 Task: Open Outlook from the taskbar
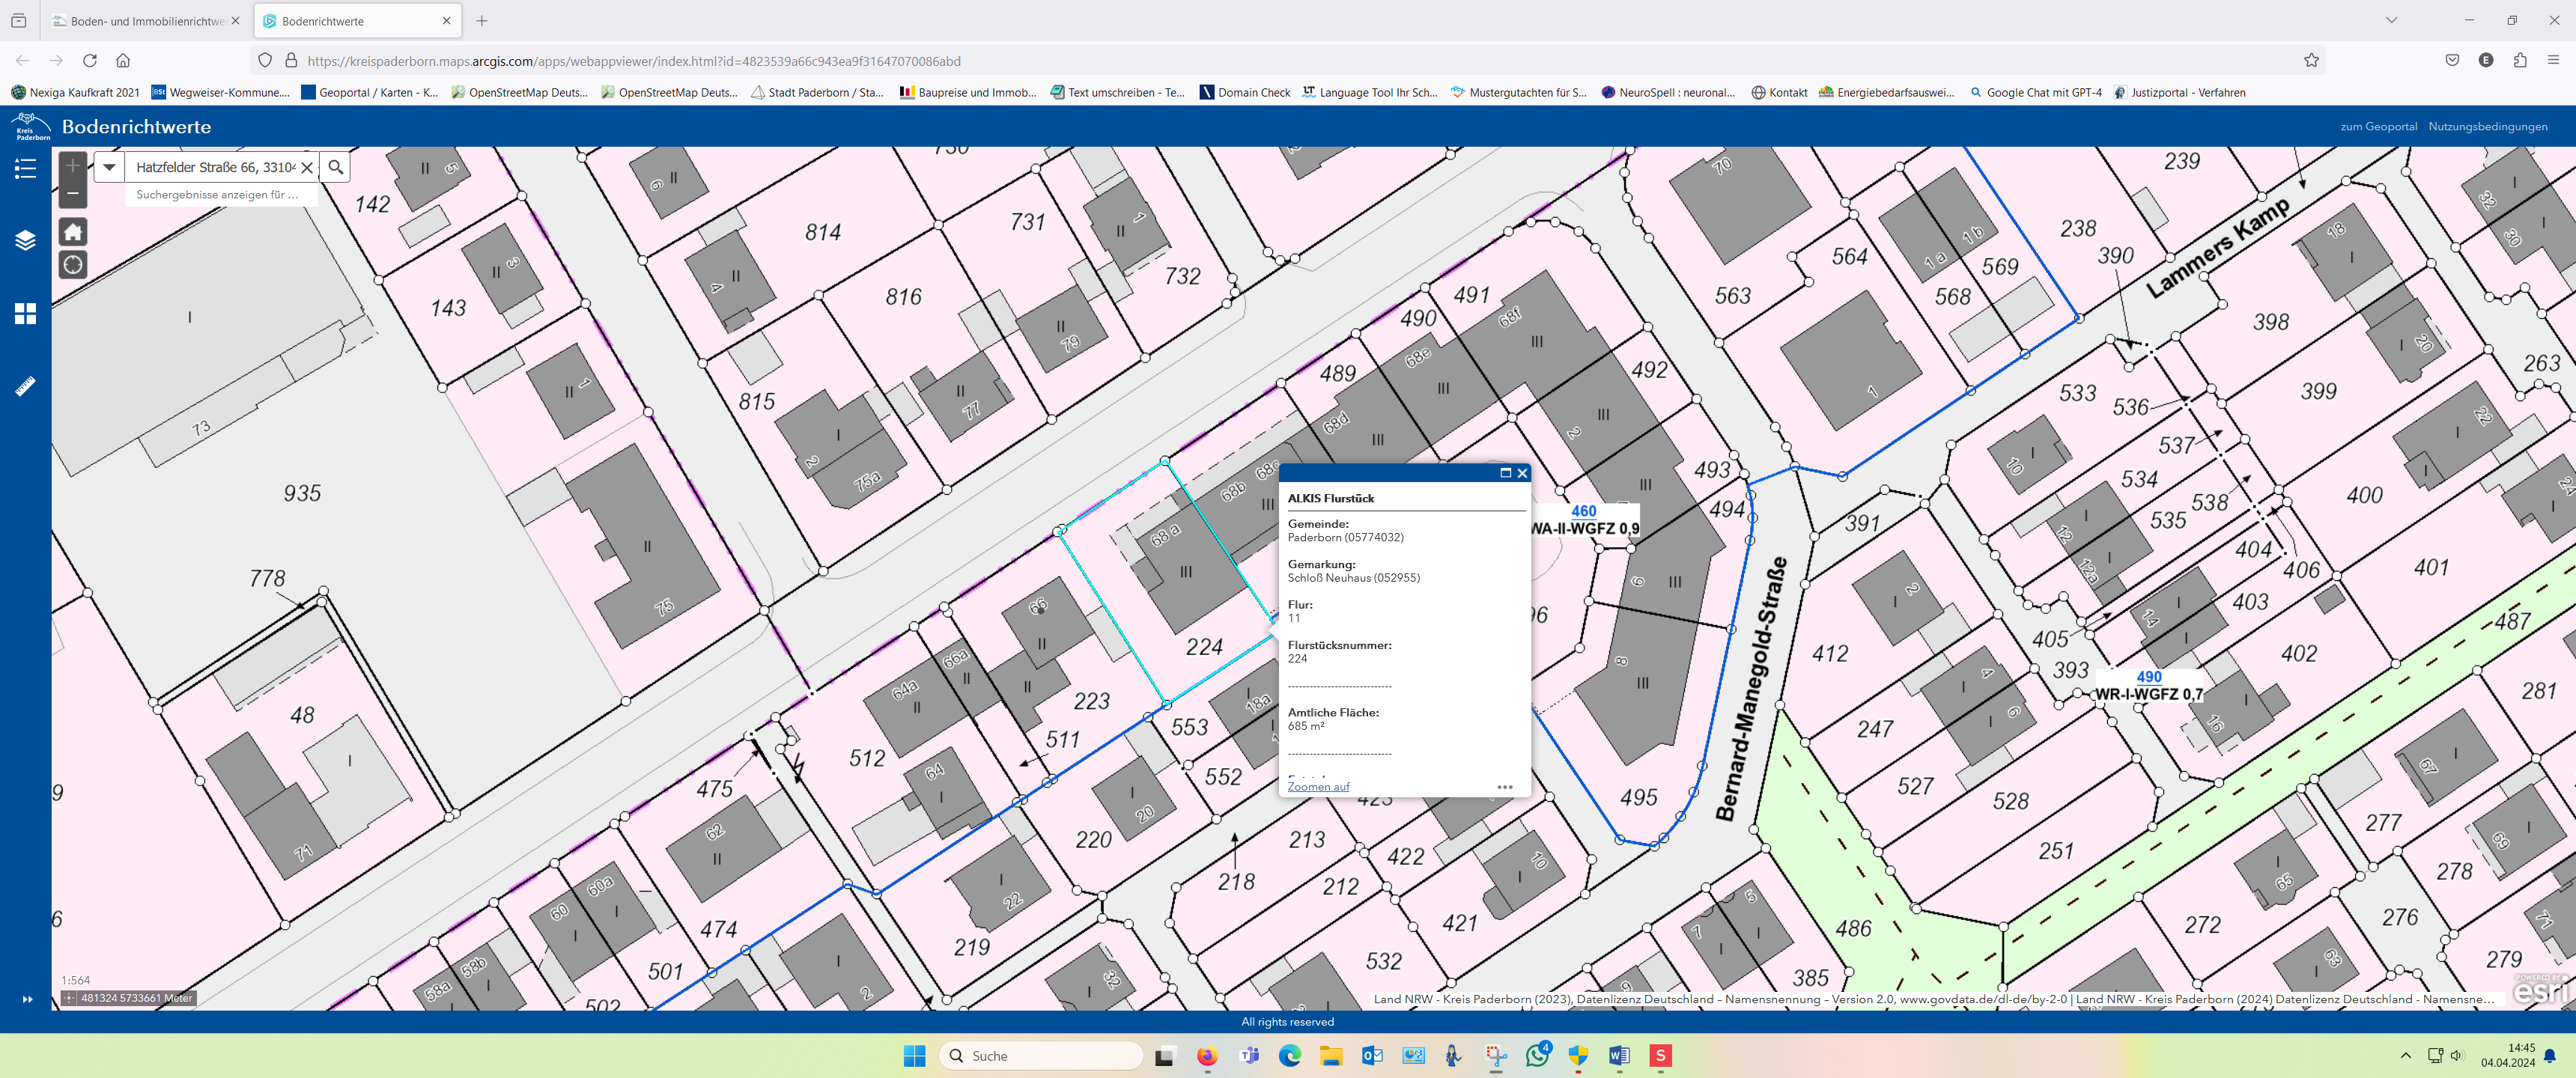click(1372, 1055)
